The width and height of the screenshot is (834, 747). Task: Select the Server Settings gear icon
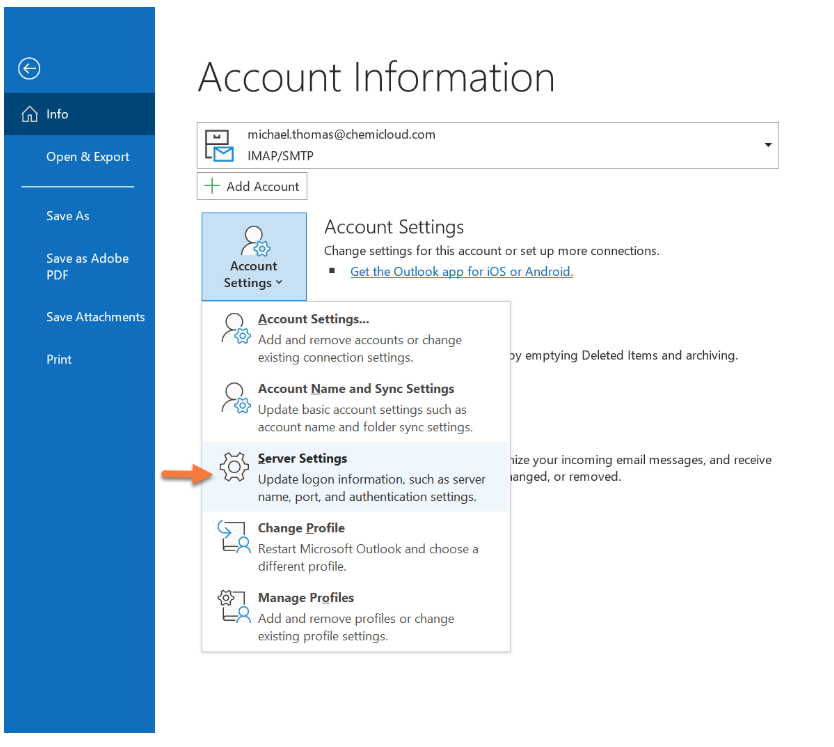point(233,466)
